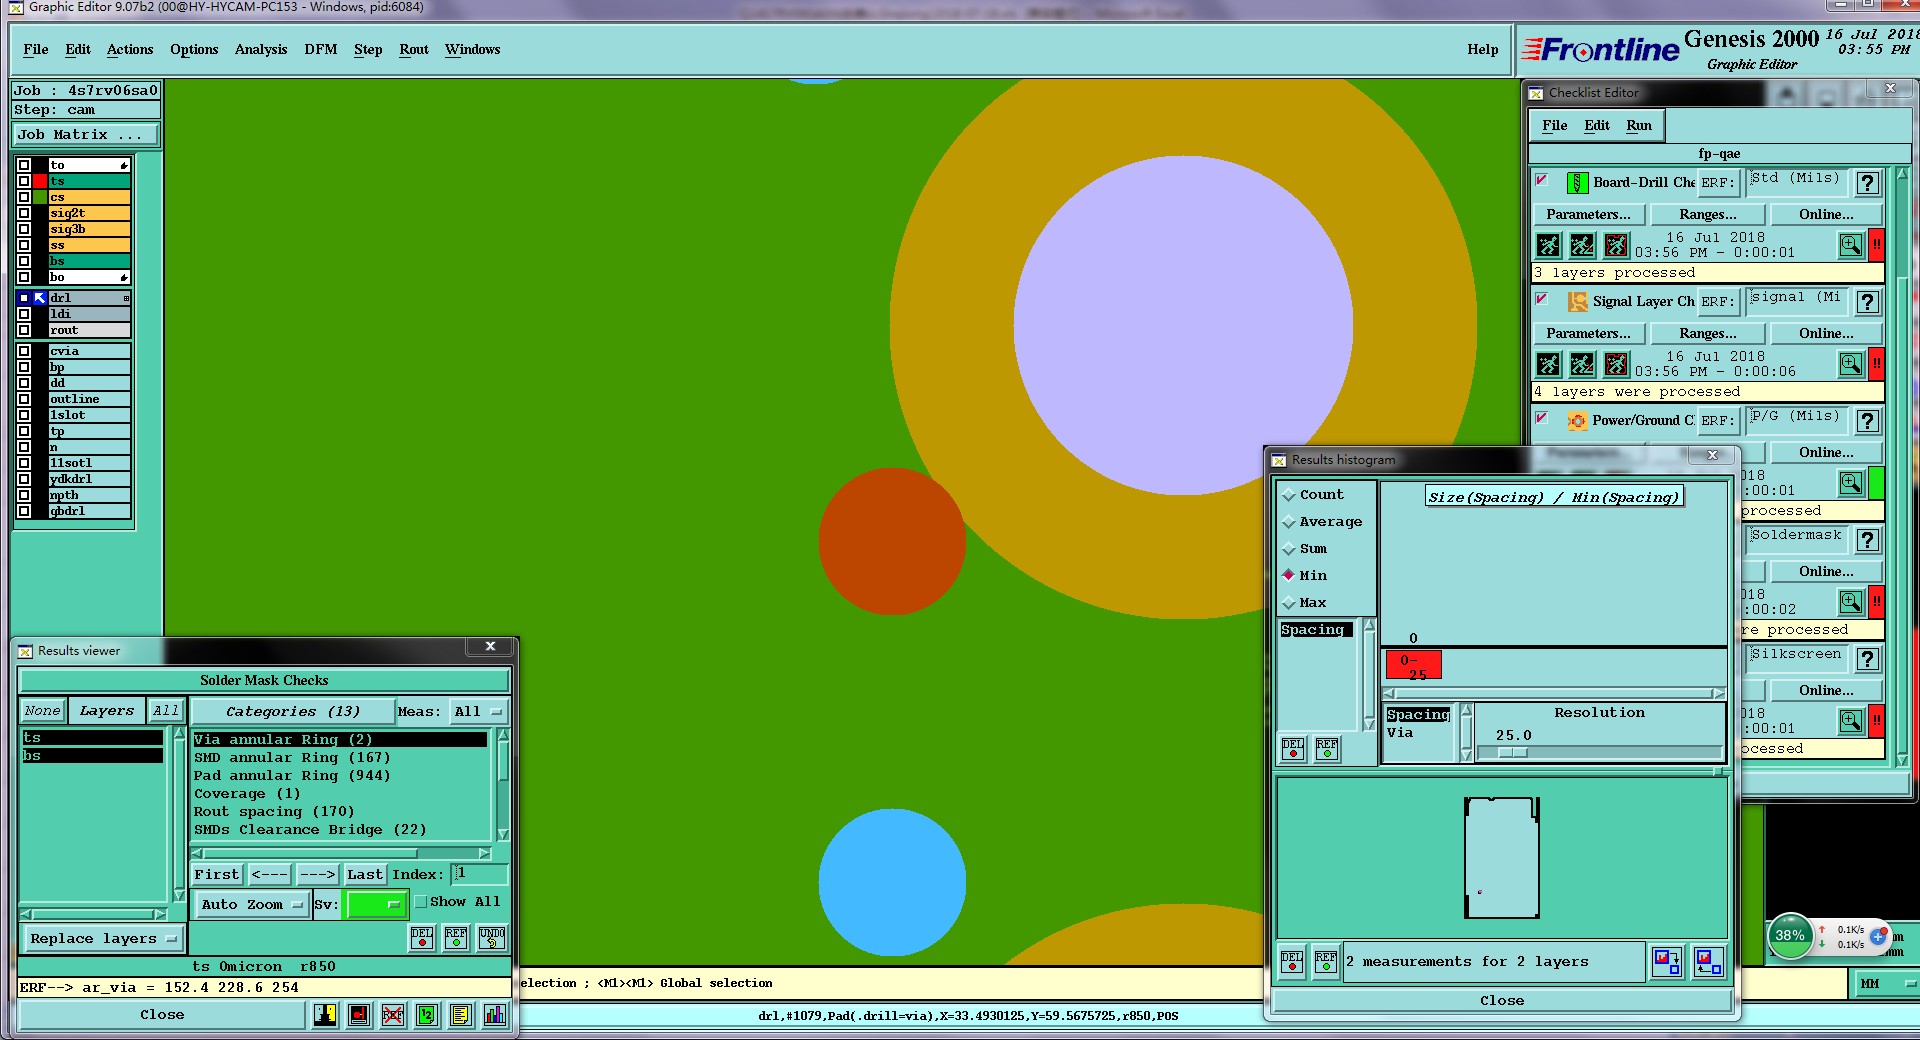Click the first running-man icon in the Signal Layer Check row
This screenshot has width=1920, height=1040.
[1548, 364]
